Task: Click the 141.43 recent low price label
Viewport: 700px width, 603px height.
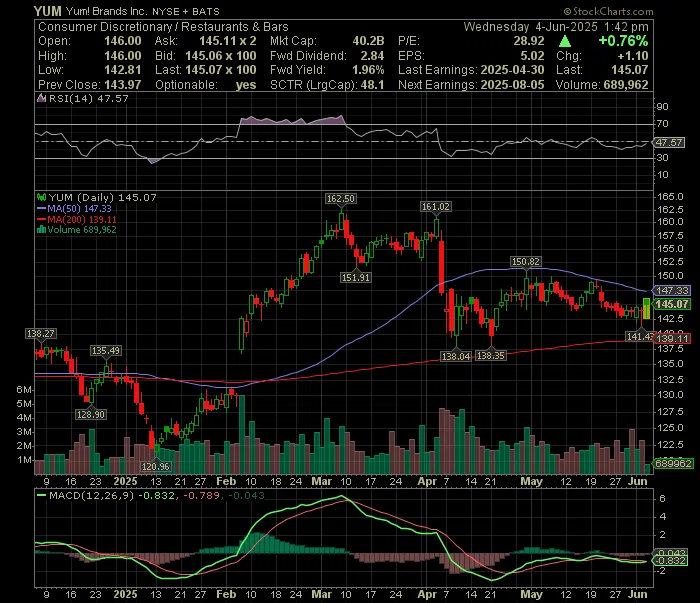Action: [639, 337]
